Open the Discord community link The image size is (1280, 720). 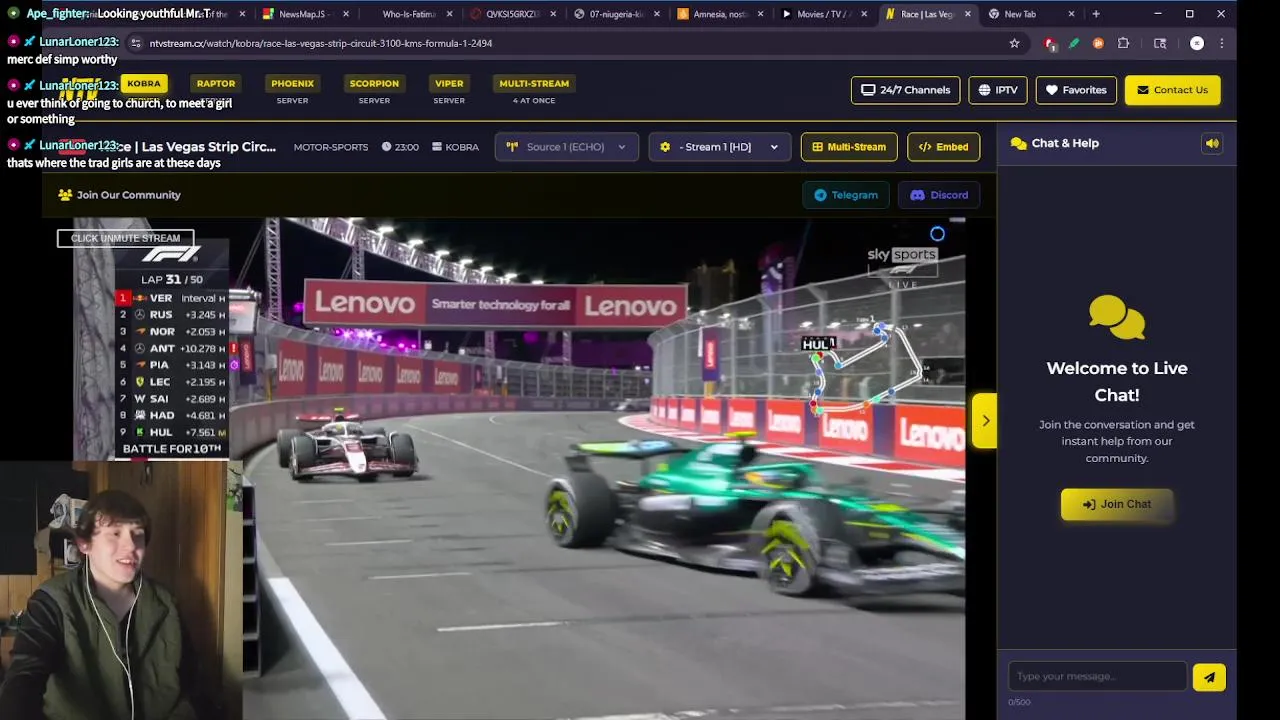tap(939, 195)
